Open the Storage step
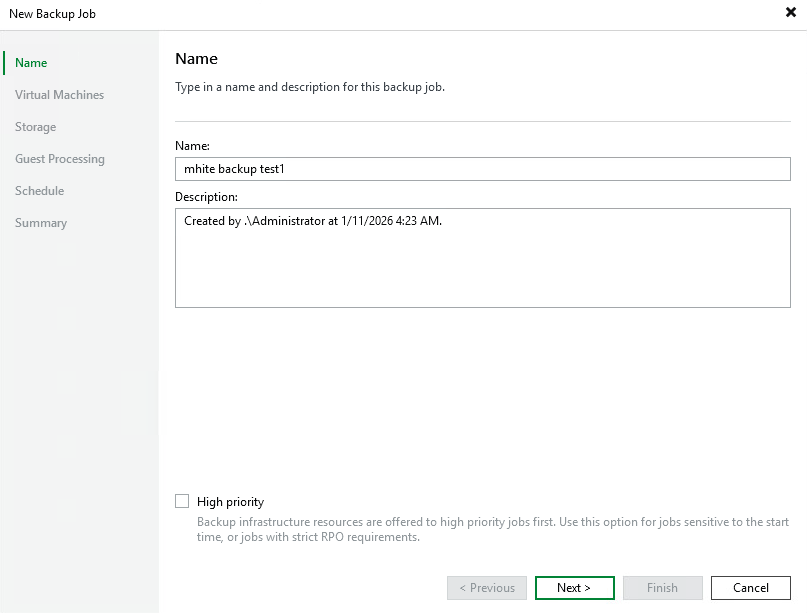Image resolution: width=807 pixels, height=613 pixels. (x=35, y=126)
